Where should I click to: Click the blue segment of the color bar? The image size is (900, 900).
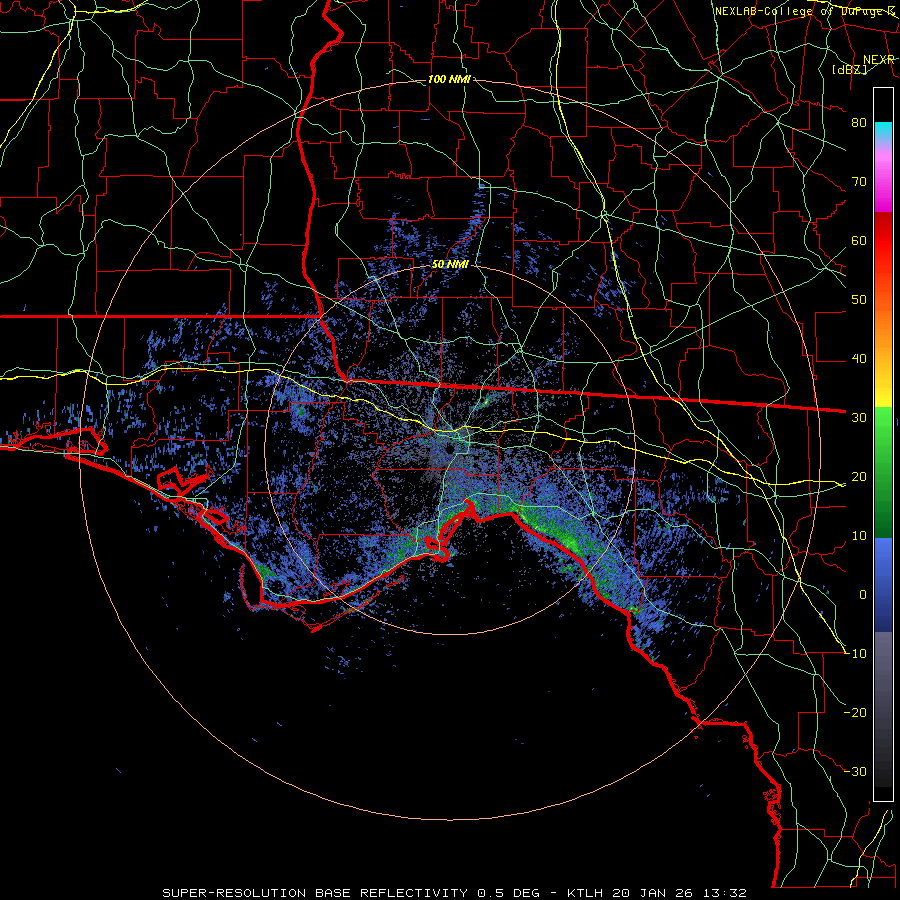pyautogui.click(x=883, y=585)
